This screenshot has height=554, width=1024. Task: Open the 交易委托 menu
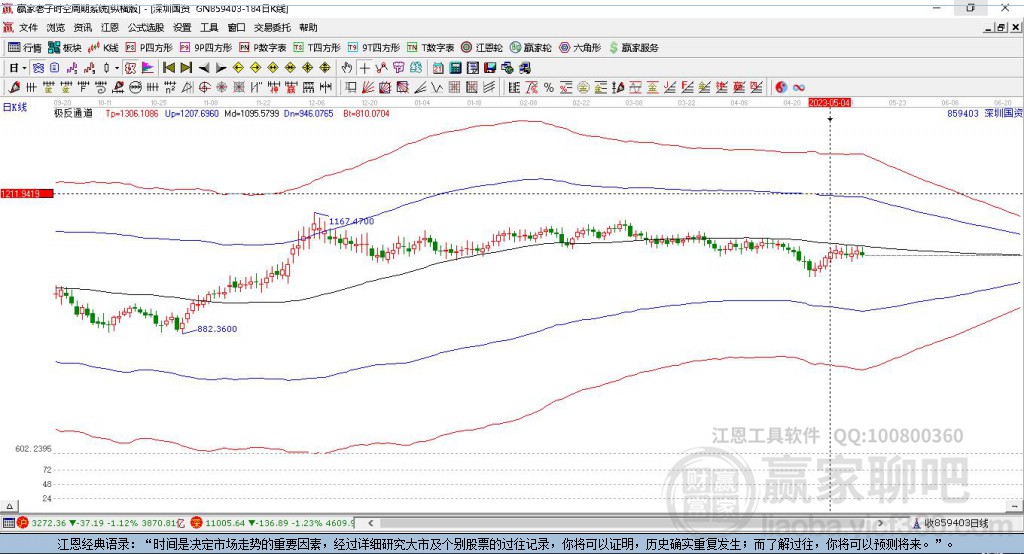click(x=272, y=27)
